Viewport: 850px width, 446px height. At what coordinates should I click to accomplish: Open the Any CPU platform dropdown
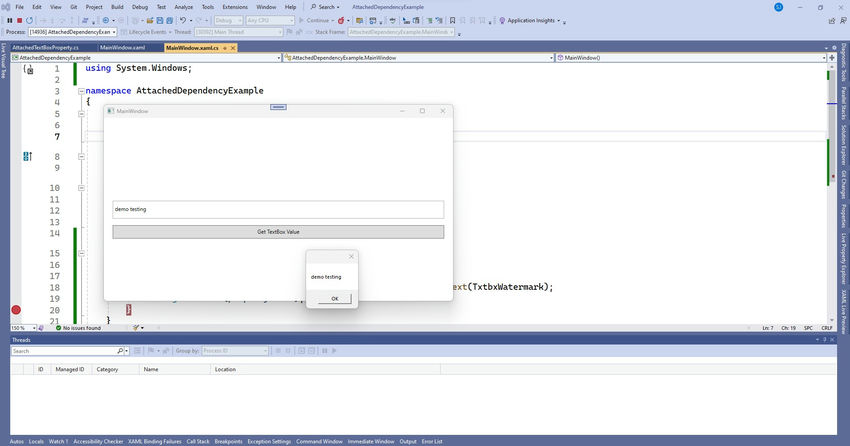click(x=270, y=21)
